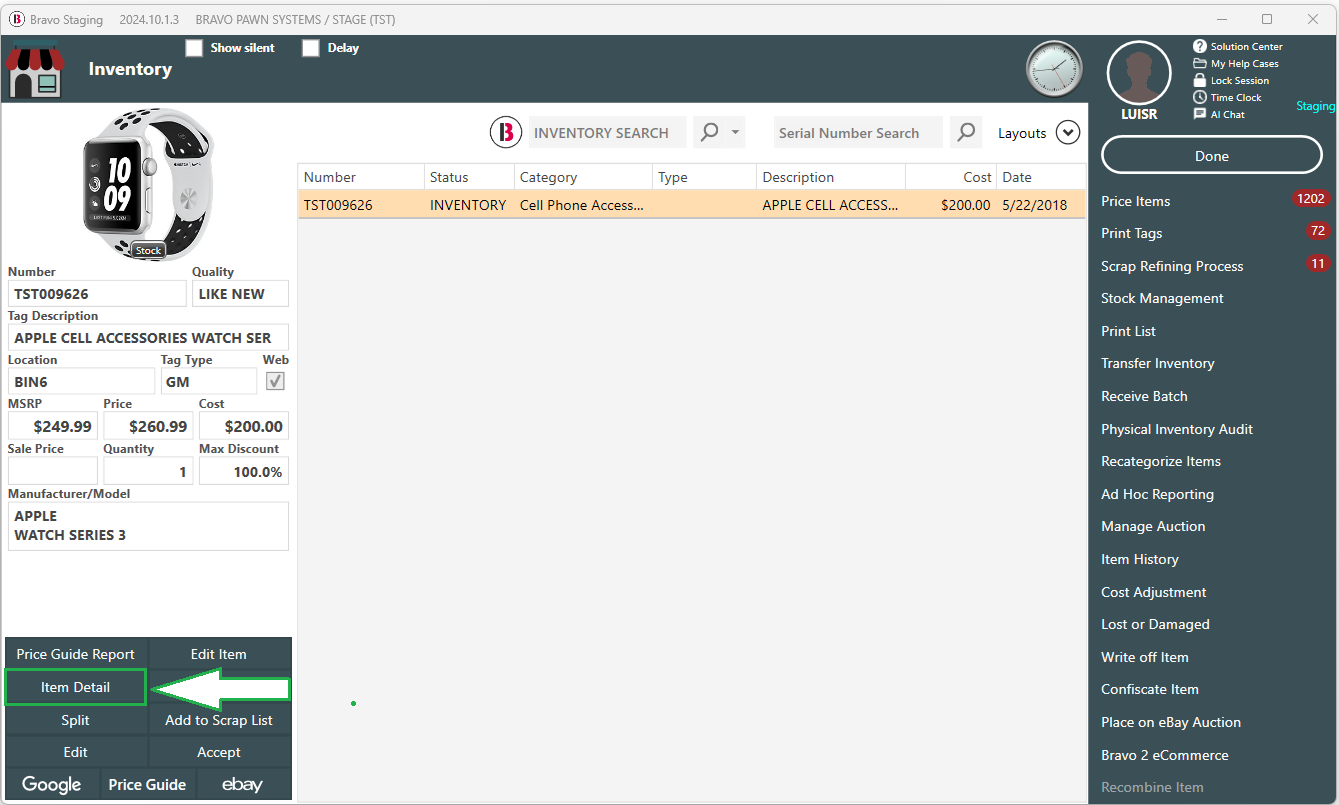Screen dimensions: 1339x805
Task: Click the Price Guide button
Action: coord(147,785)
